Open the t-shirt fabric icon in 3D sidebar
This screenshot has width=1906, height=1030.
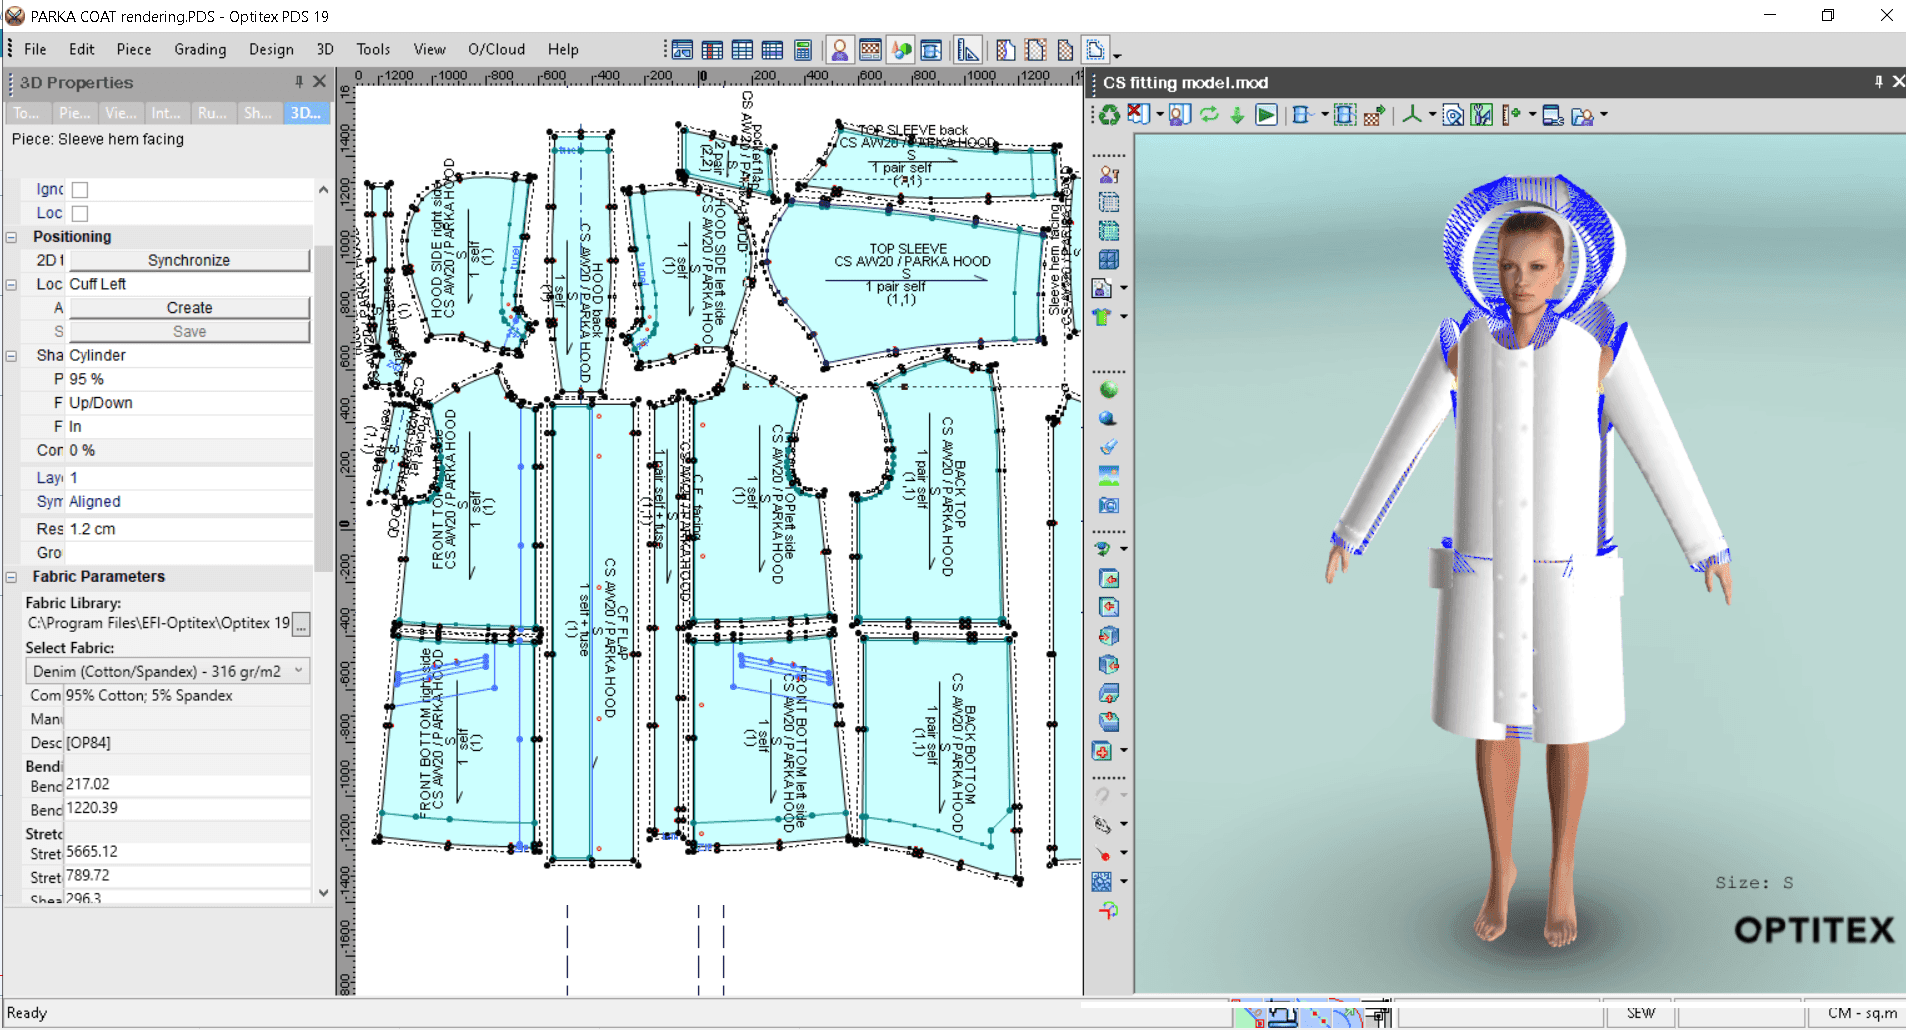coord(1103,316)
